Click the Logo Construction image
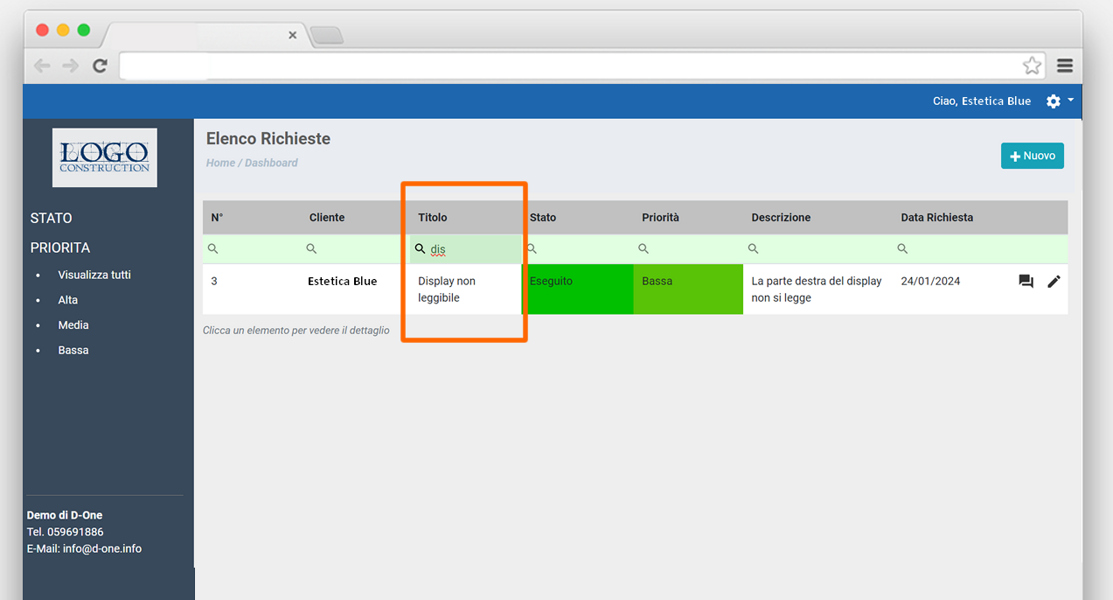The width and height of the screenshot is (1113, 600). pyautogui.click(x=105, y=157)
